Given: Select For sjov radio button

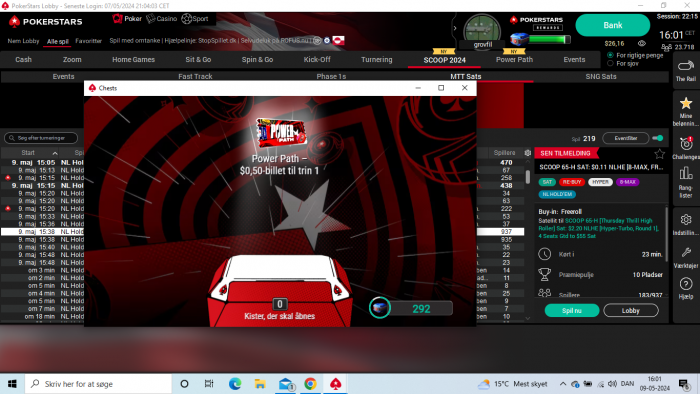Looking at the screenshot, I should tap(610, 63).
